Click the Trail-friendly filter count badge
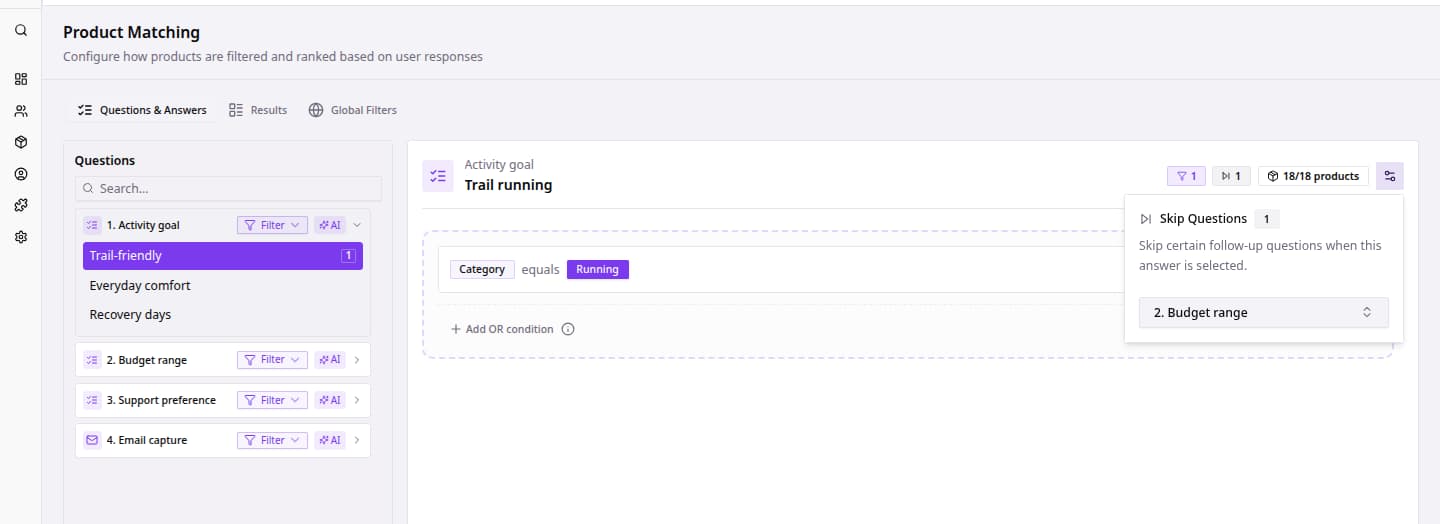The width and height of the screenshot is (1440, 524). [348, 256]
